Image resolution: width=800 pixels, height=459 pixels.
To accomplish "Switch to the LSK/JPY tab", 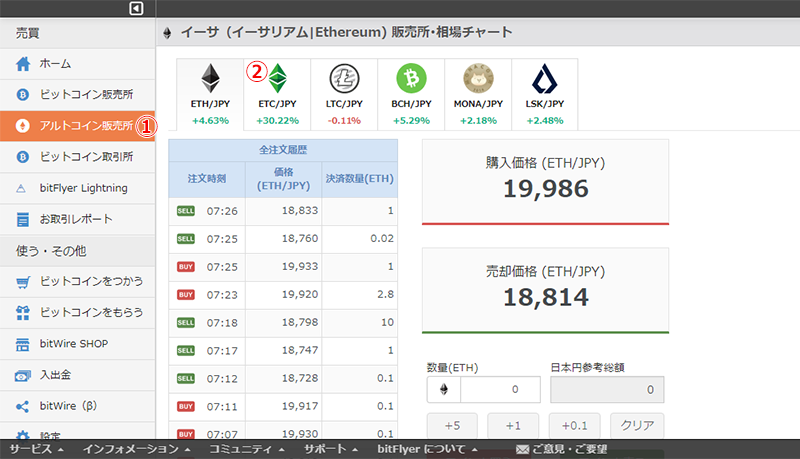I will 545,94.
